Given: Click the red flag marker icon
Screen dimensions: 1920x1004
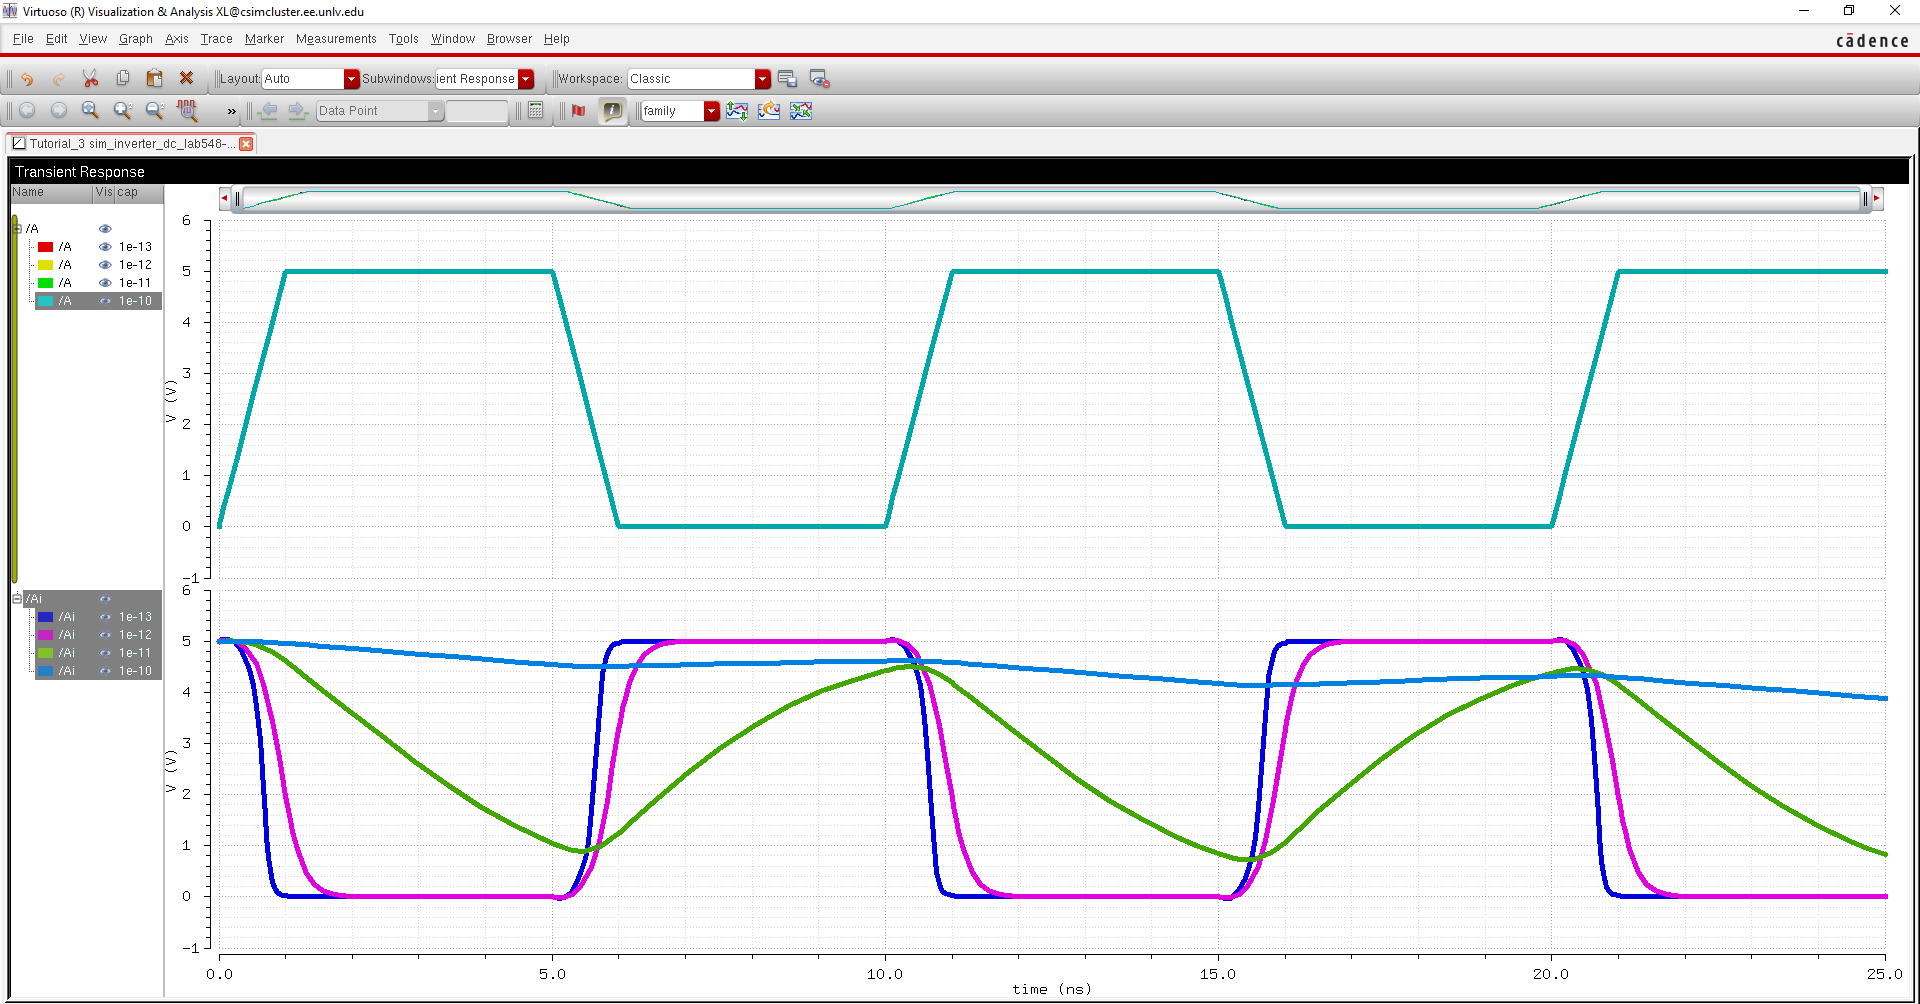Looking at the screenshot, I should [578, 111].
